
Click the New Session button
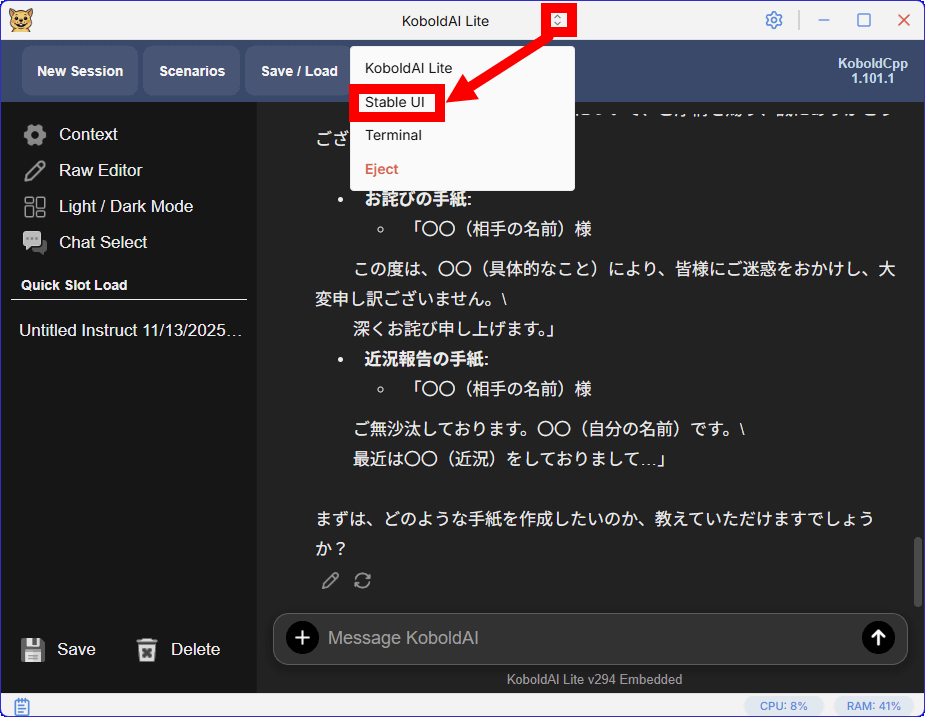tap(80, 71)
